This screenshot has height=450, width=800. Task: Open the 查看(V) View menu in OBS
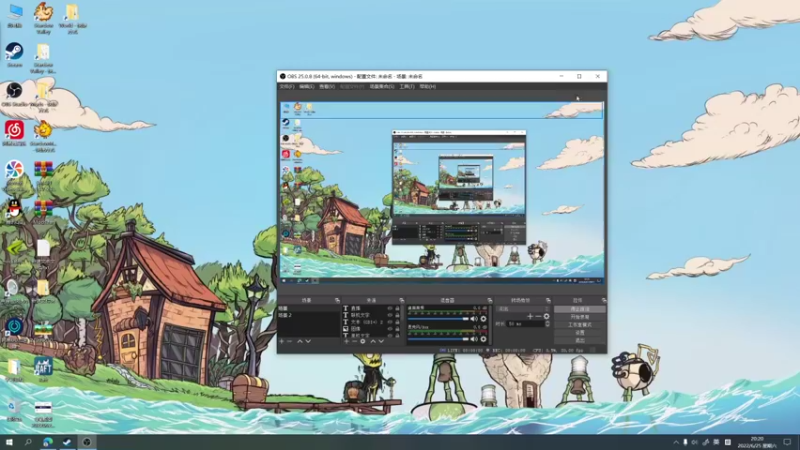click(x=327, y=87)
